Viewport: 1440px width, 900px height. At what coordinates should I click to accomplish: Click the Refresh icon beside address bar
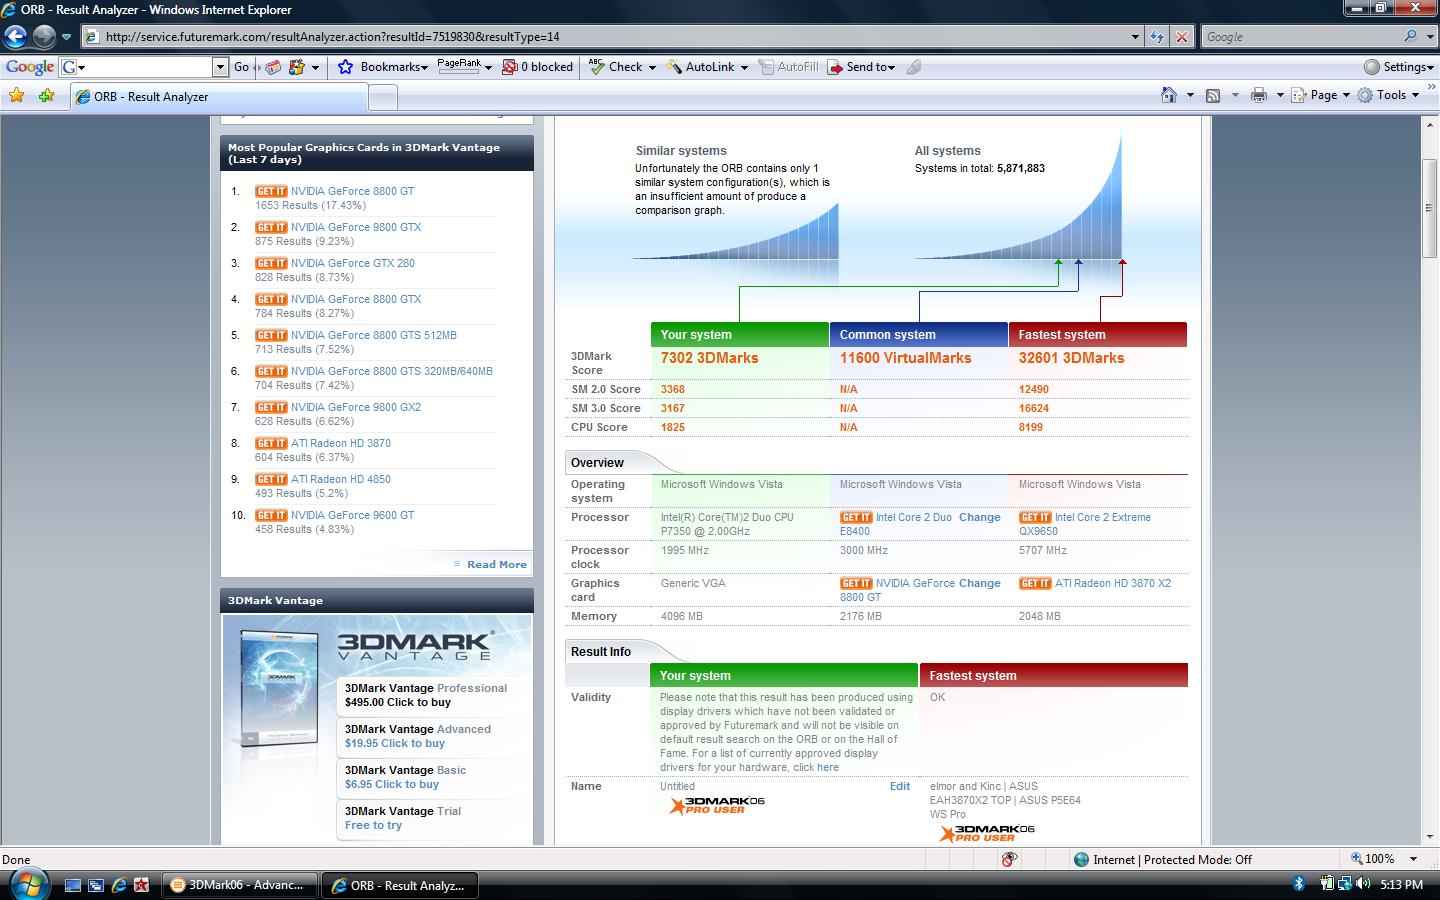click(x=1157, y=37)
